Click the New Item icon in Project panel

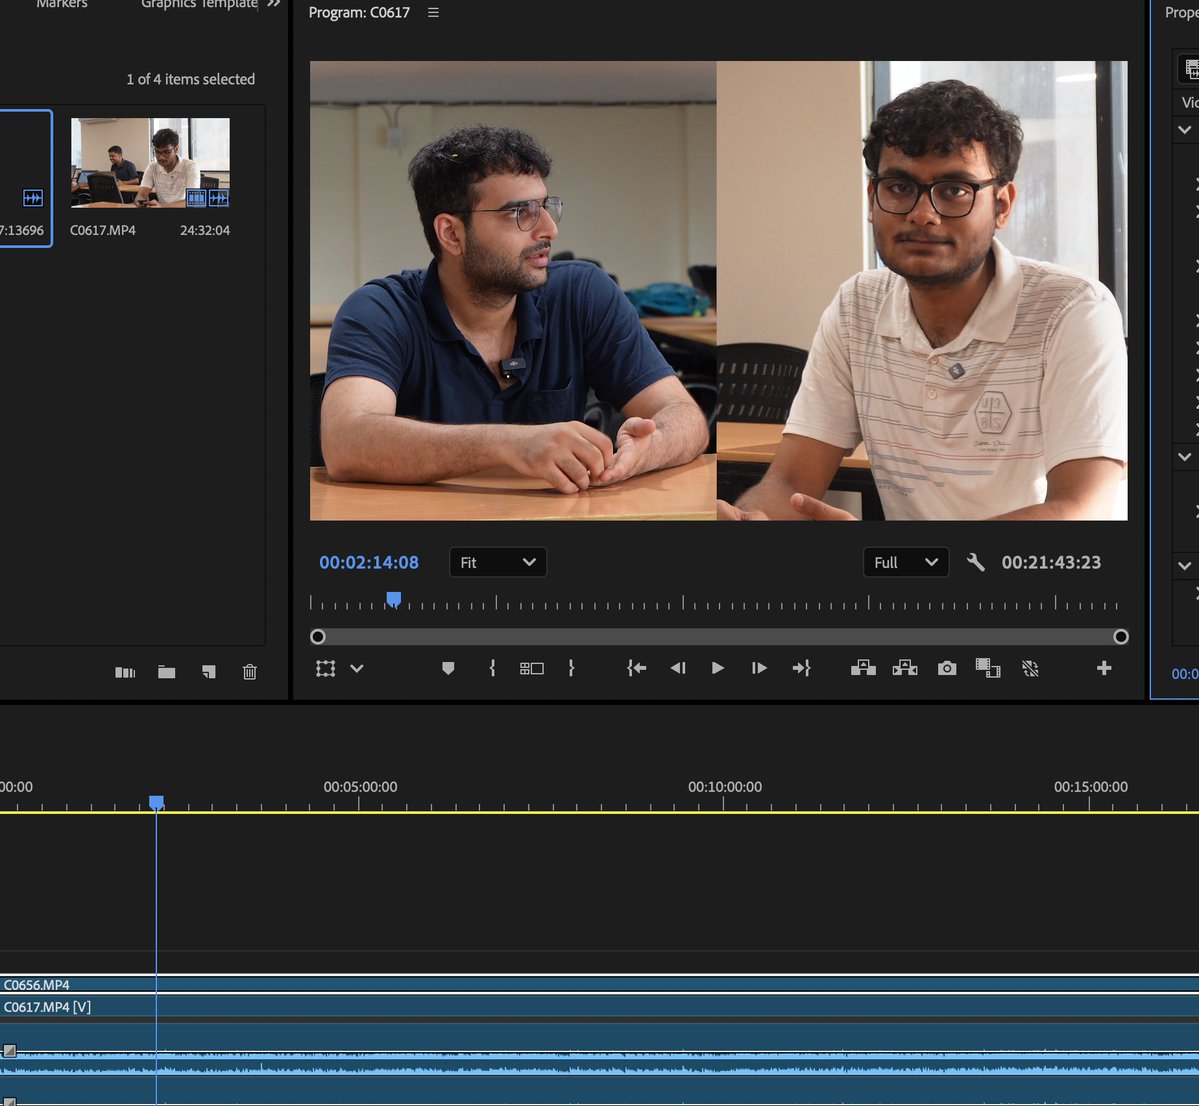[209, 672]
